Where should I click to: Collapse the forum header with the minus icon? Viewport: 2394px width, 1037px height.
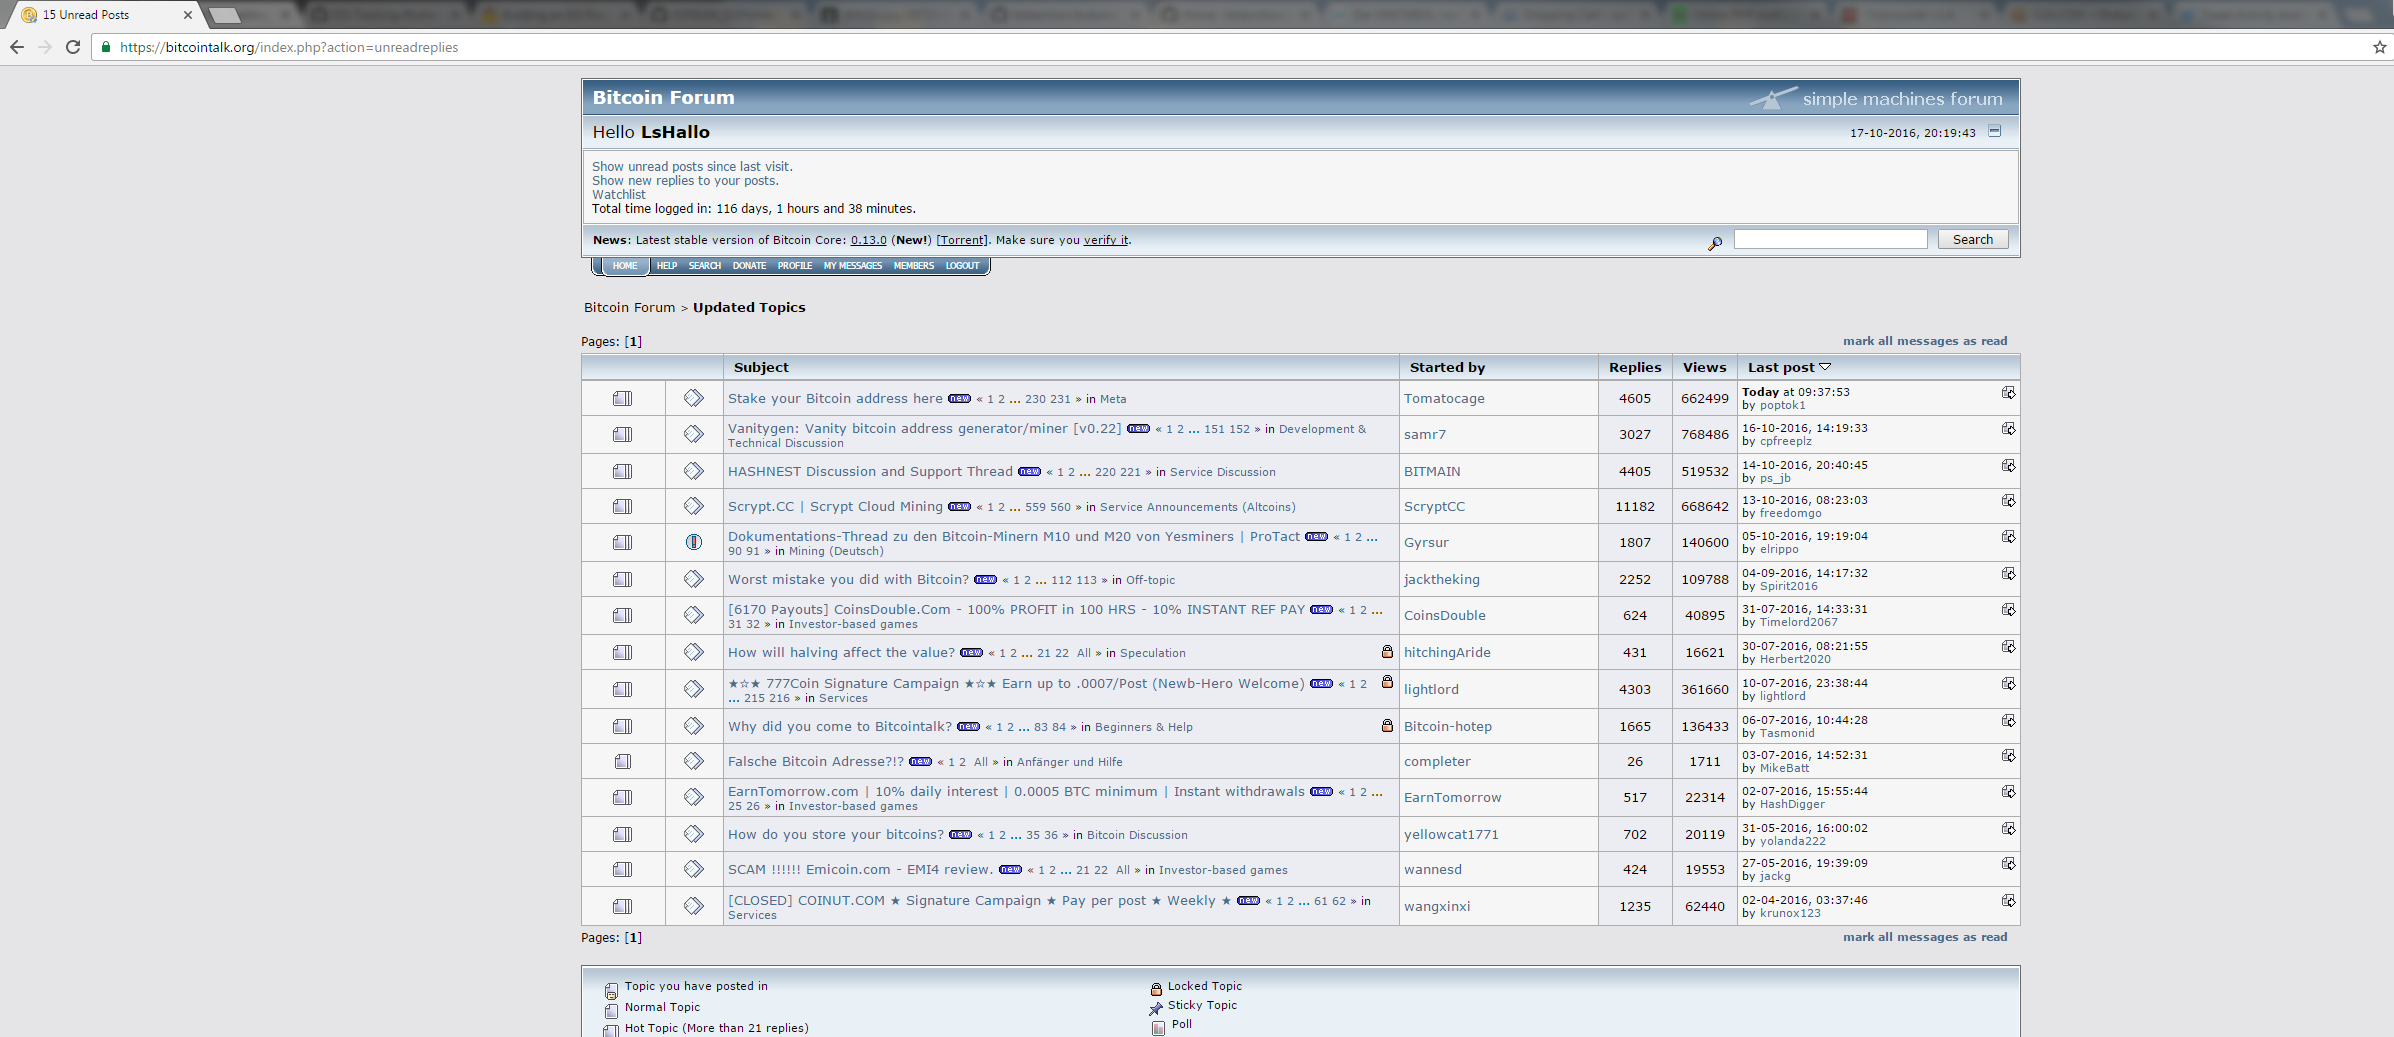1994,131
